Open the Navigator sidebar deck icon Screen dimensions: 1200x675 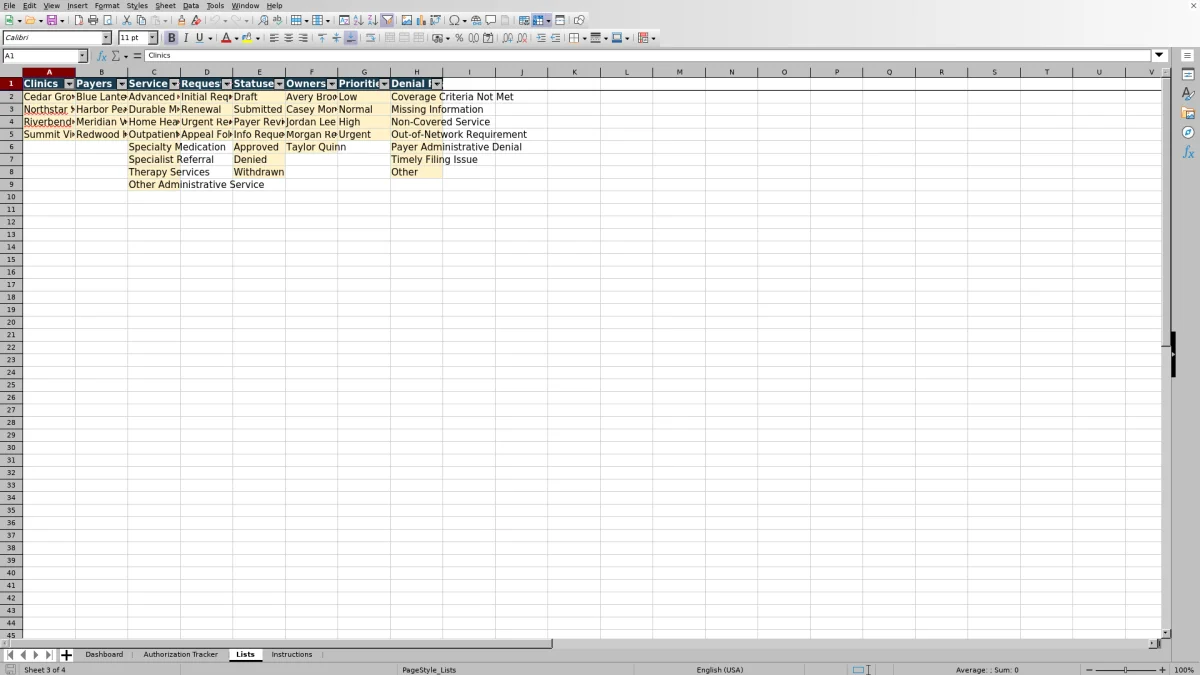[1188, 132]
